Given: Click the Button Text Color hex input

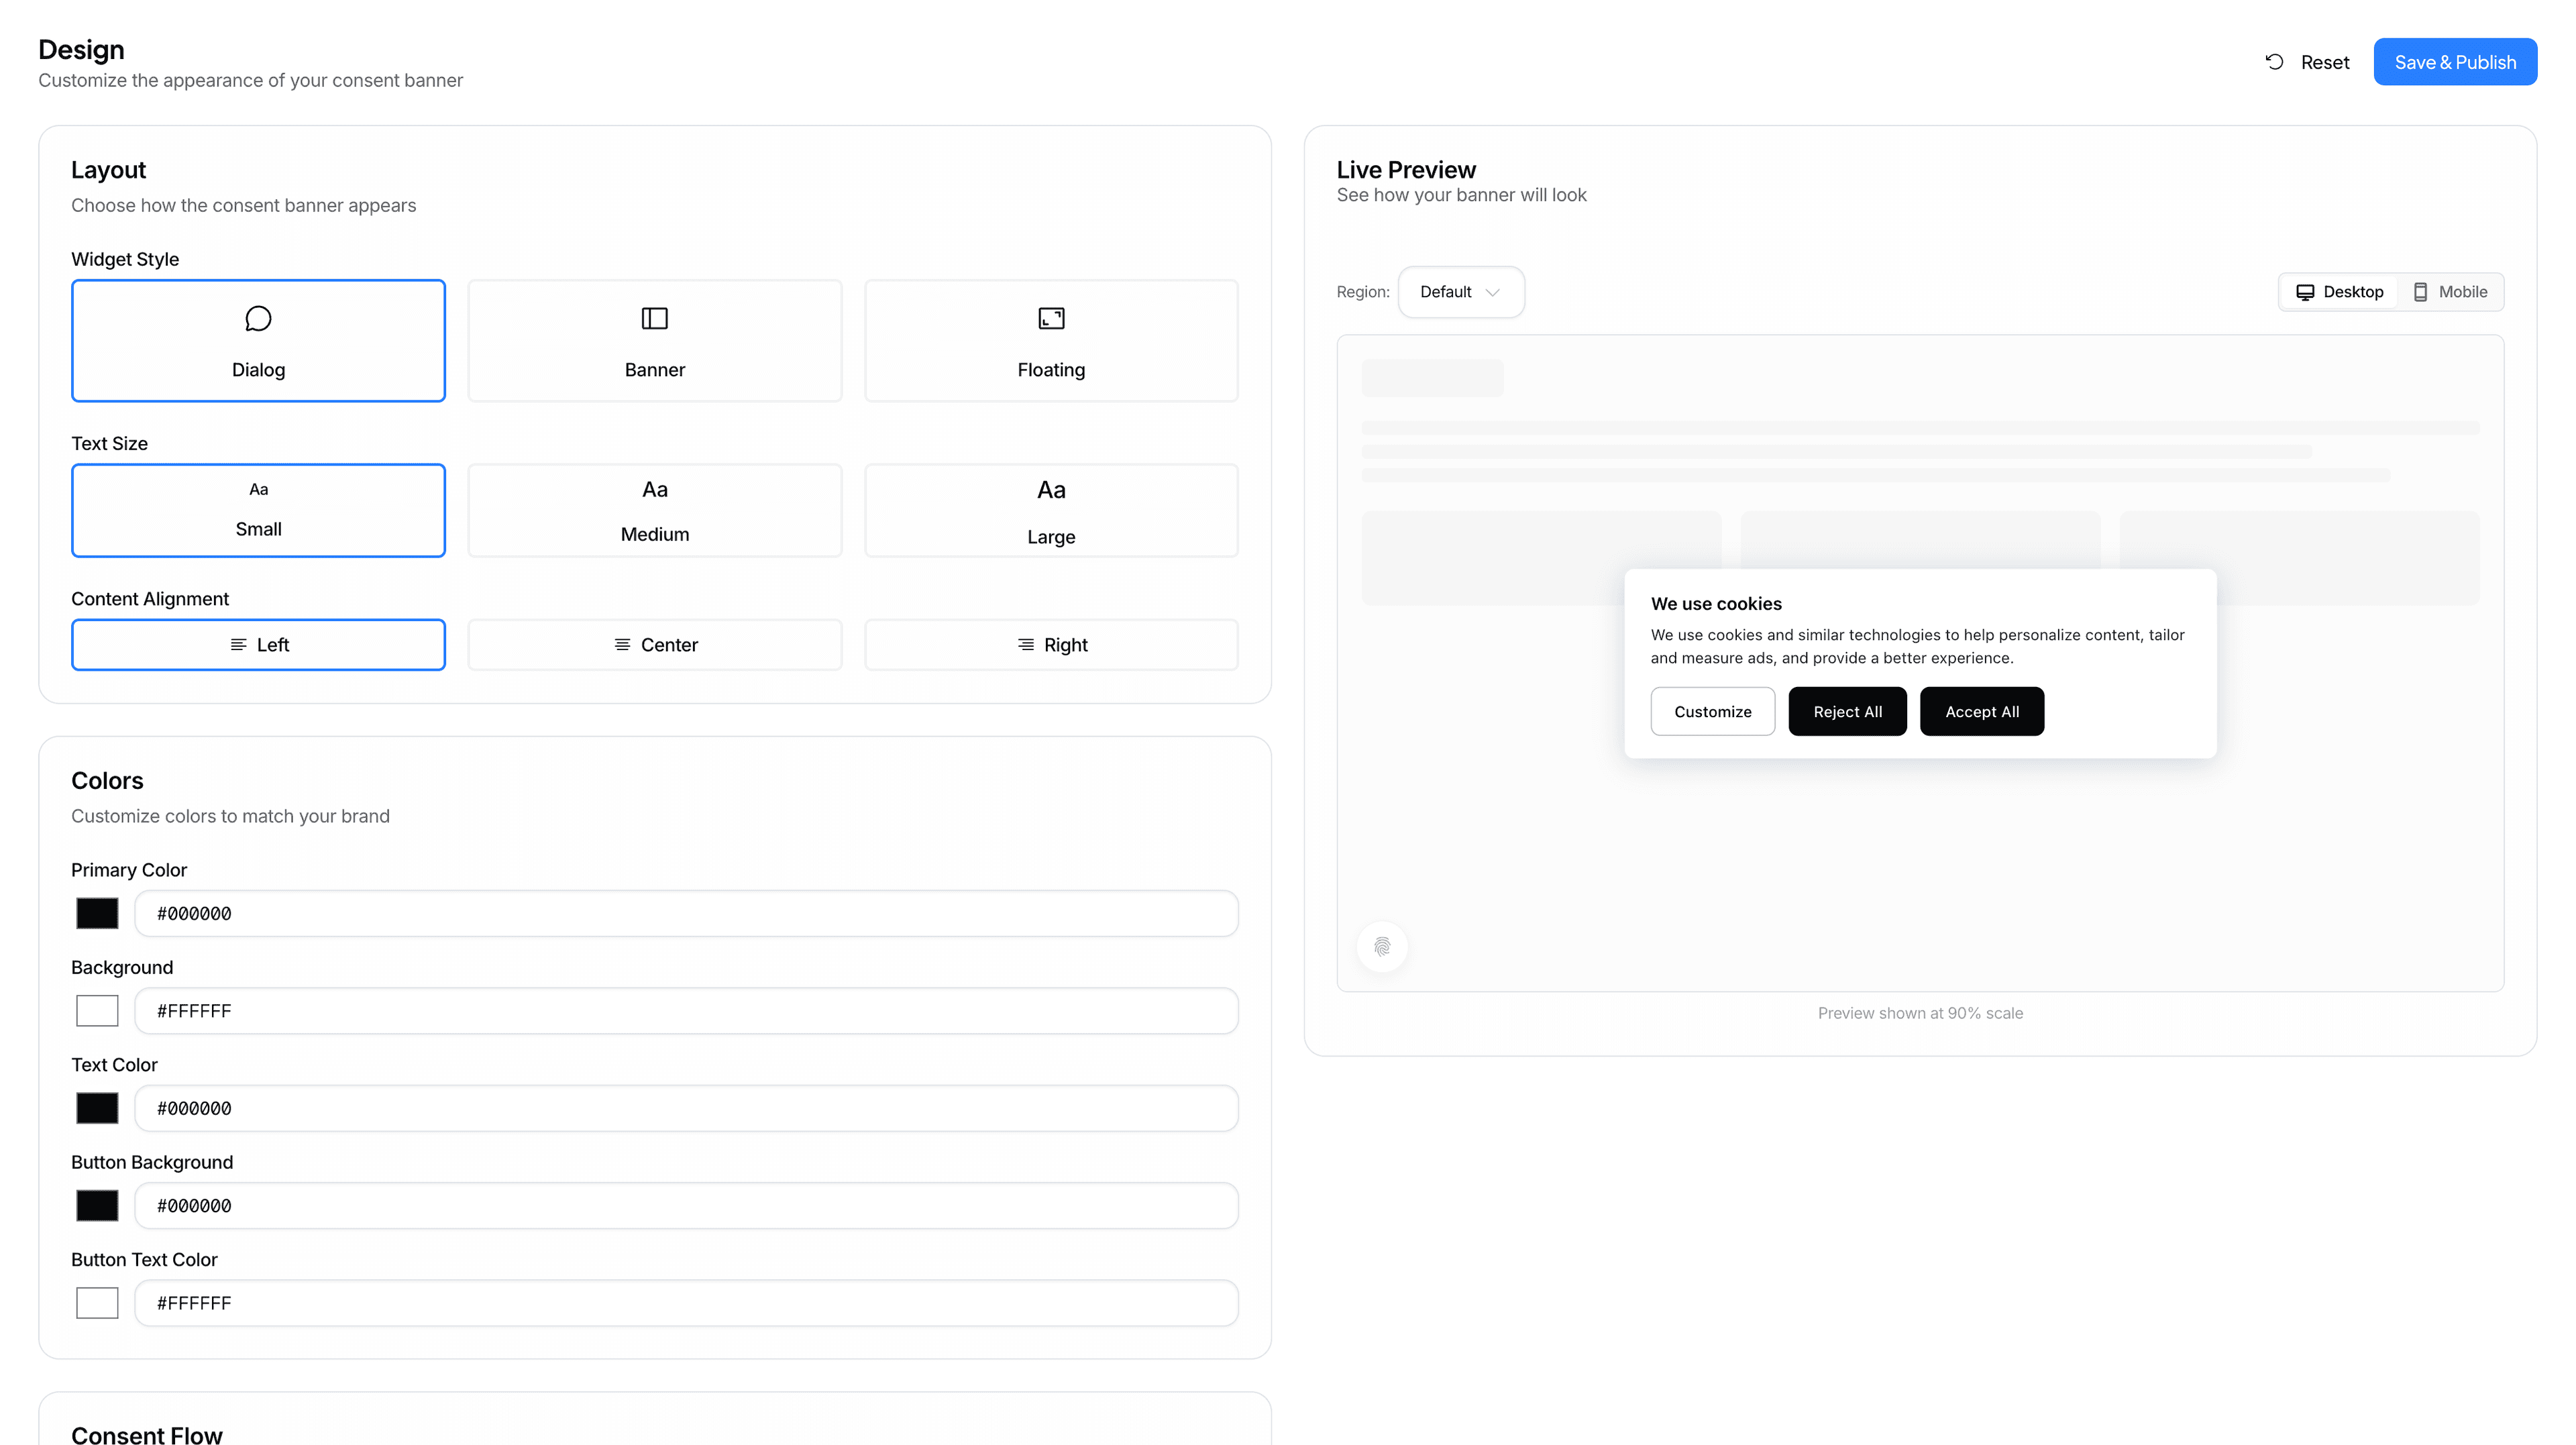Looking at the screenshot, I should pos(687,1303).
